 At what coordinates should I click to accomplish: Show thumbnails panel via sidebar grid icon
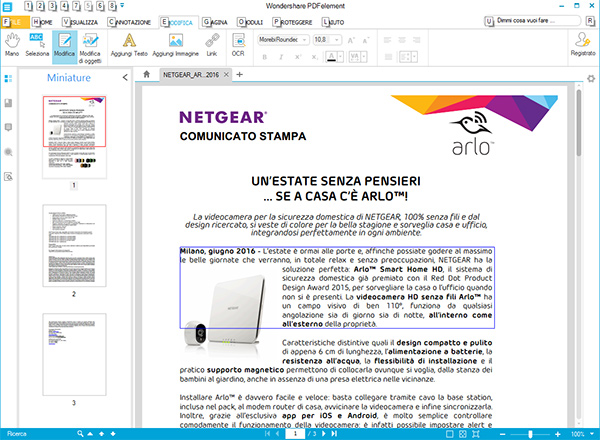(8, 79)
